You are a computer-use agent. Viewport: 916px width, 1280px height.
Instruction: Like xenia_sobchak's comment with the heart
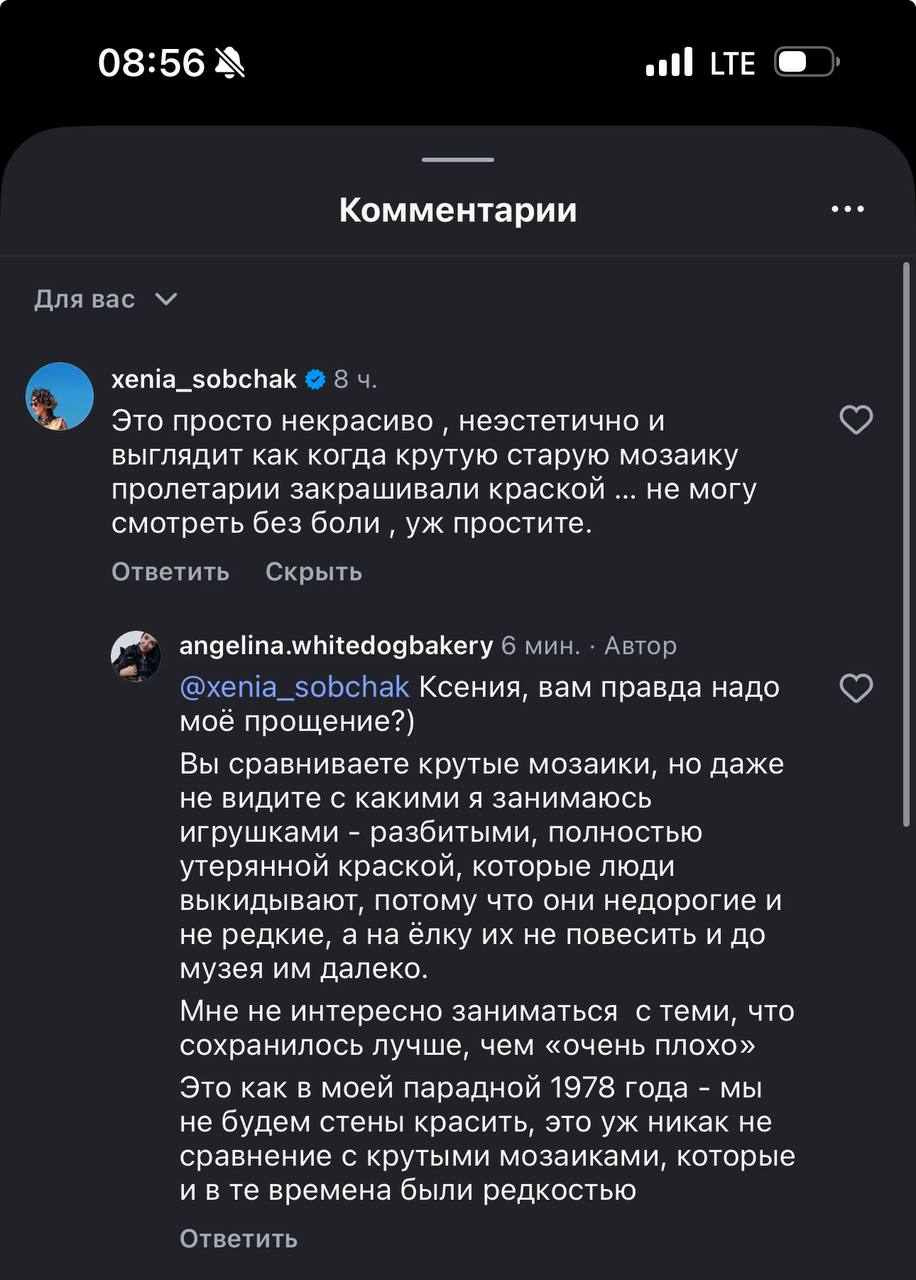click(855, 420)
